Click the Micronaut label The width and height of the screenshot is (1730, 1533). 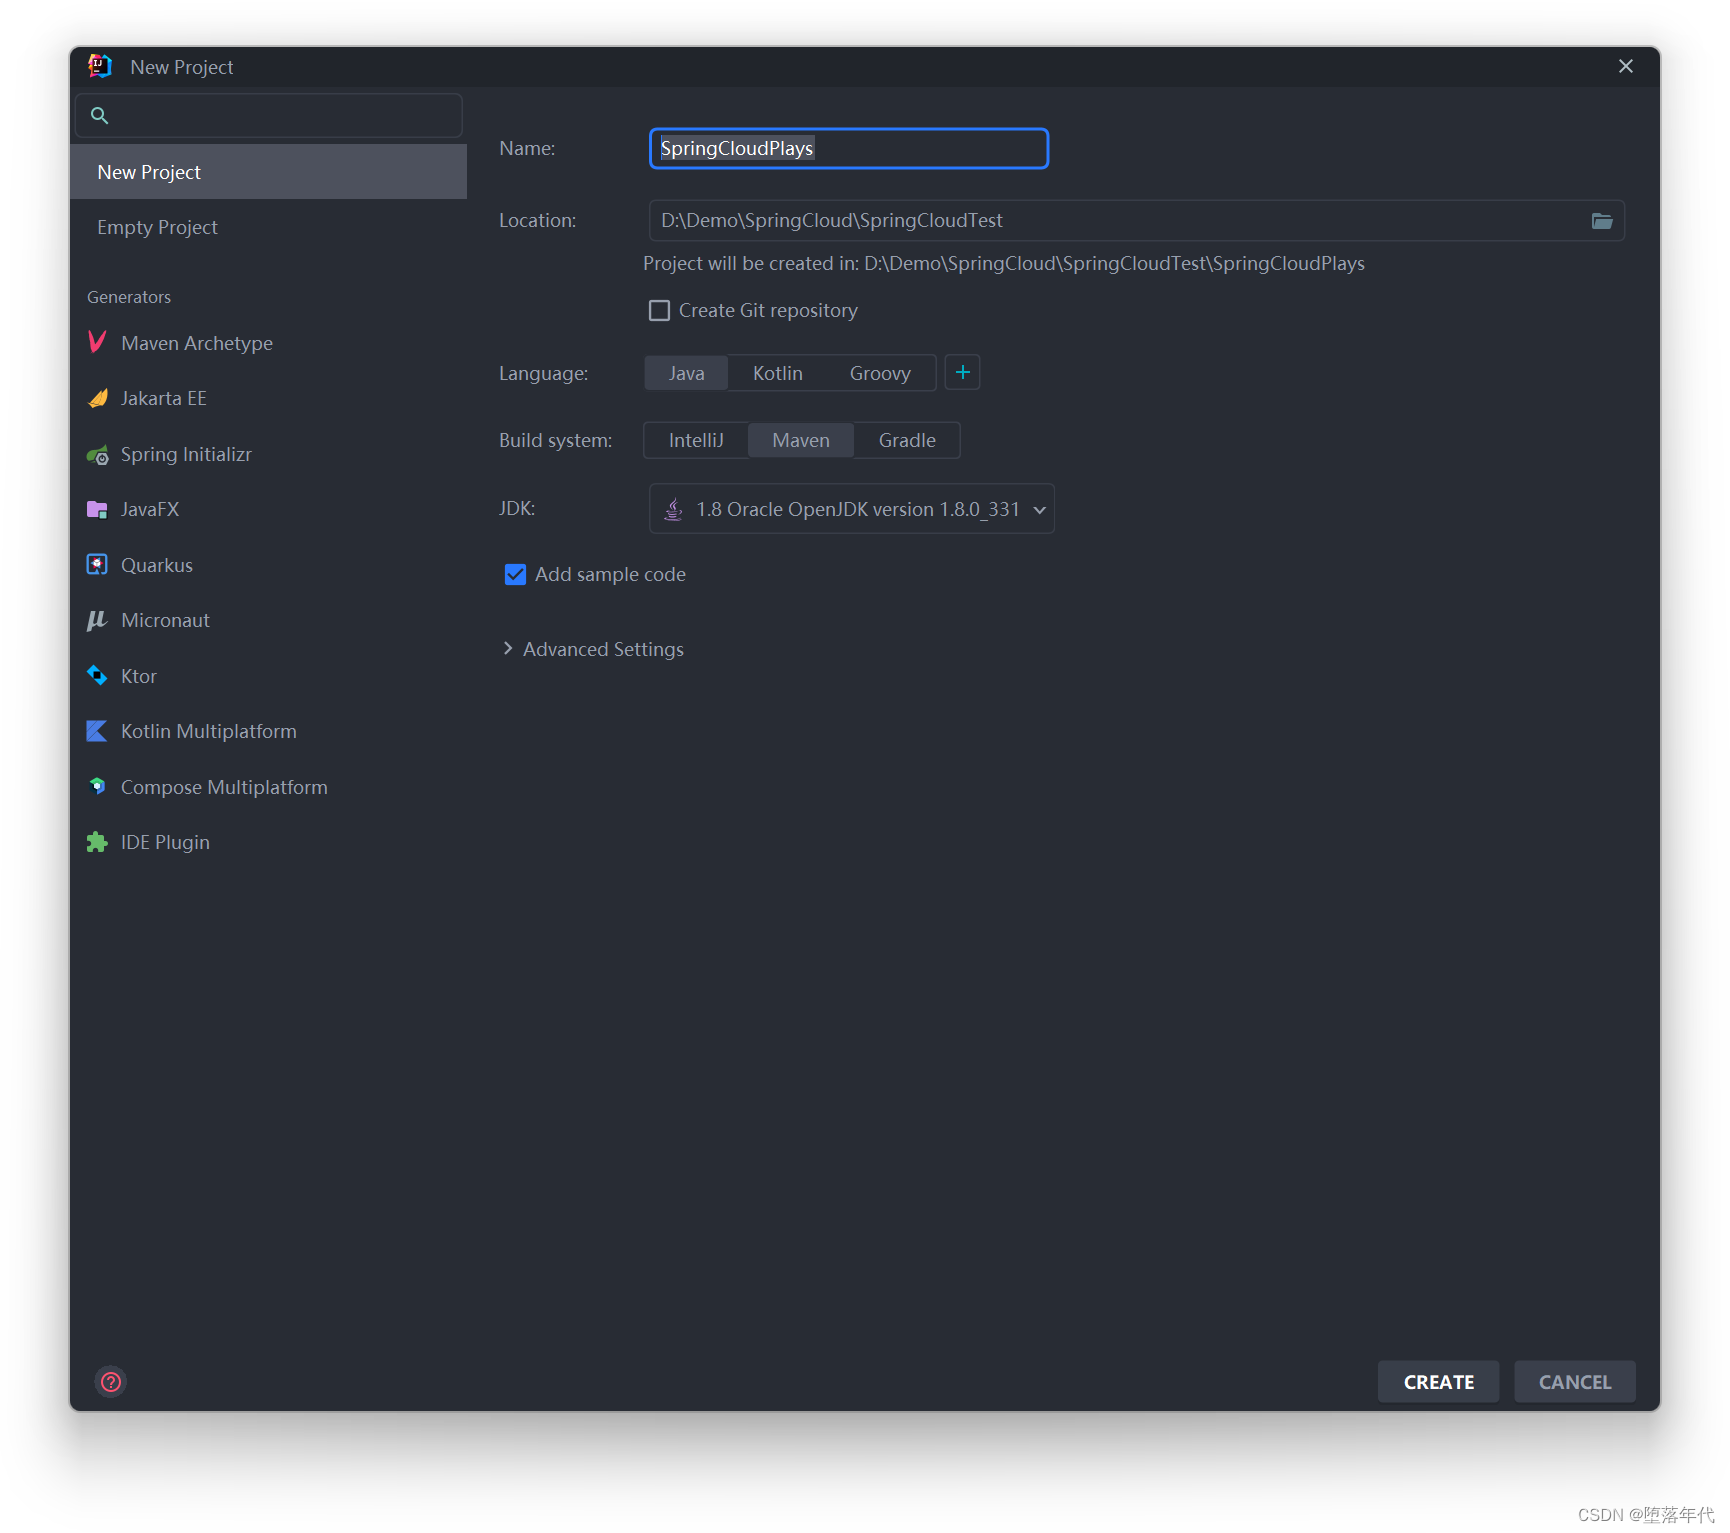pyautogui.click(x=165, y=620)
